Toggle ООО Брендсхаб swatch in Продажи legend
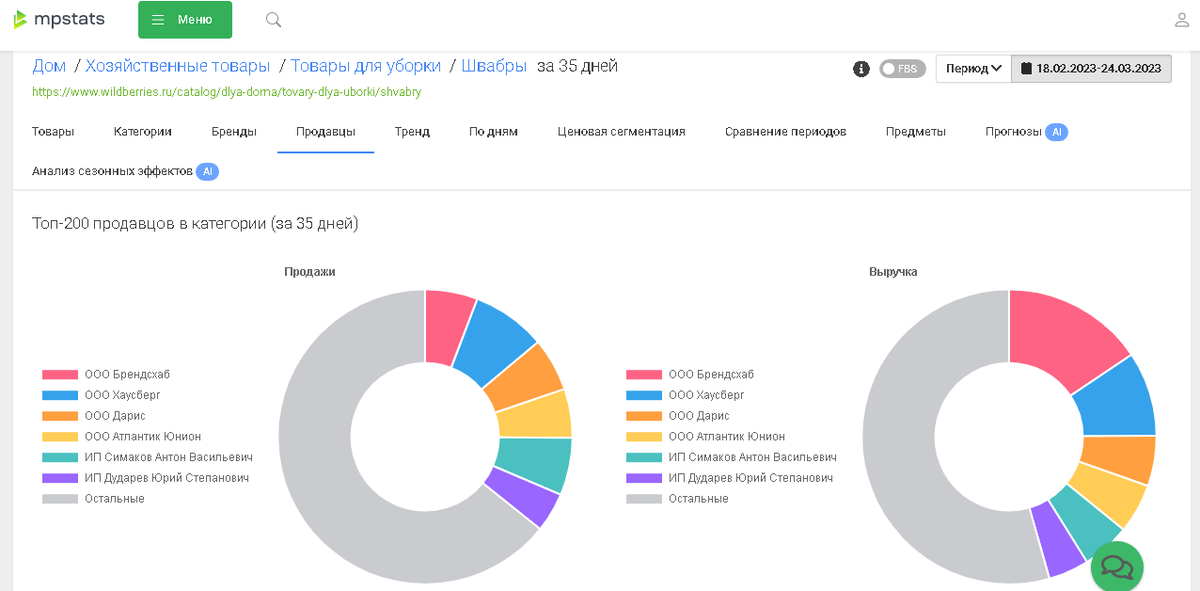This screenshot has height=591, width=1200. click(x=60, y=374)
